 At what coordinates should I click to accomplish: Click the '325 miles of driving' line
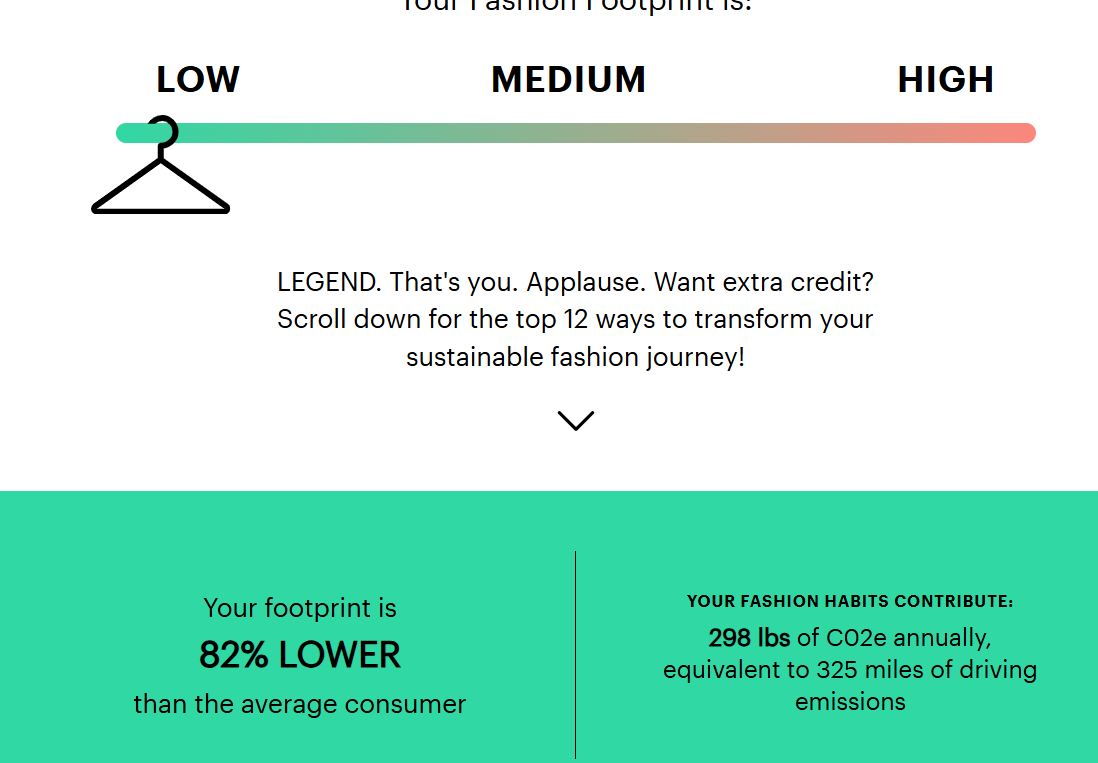pyautogui.click(x=849, y=670)
